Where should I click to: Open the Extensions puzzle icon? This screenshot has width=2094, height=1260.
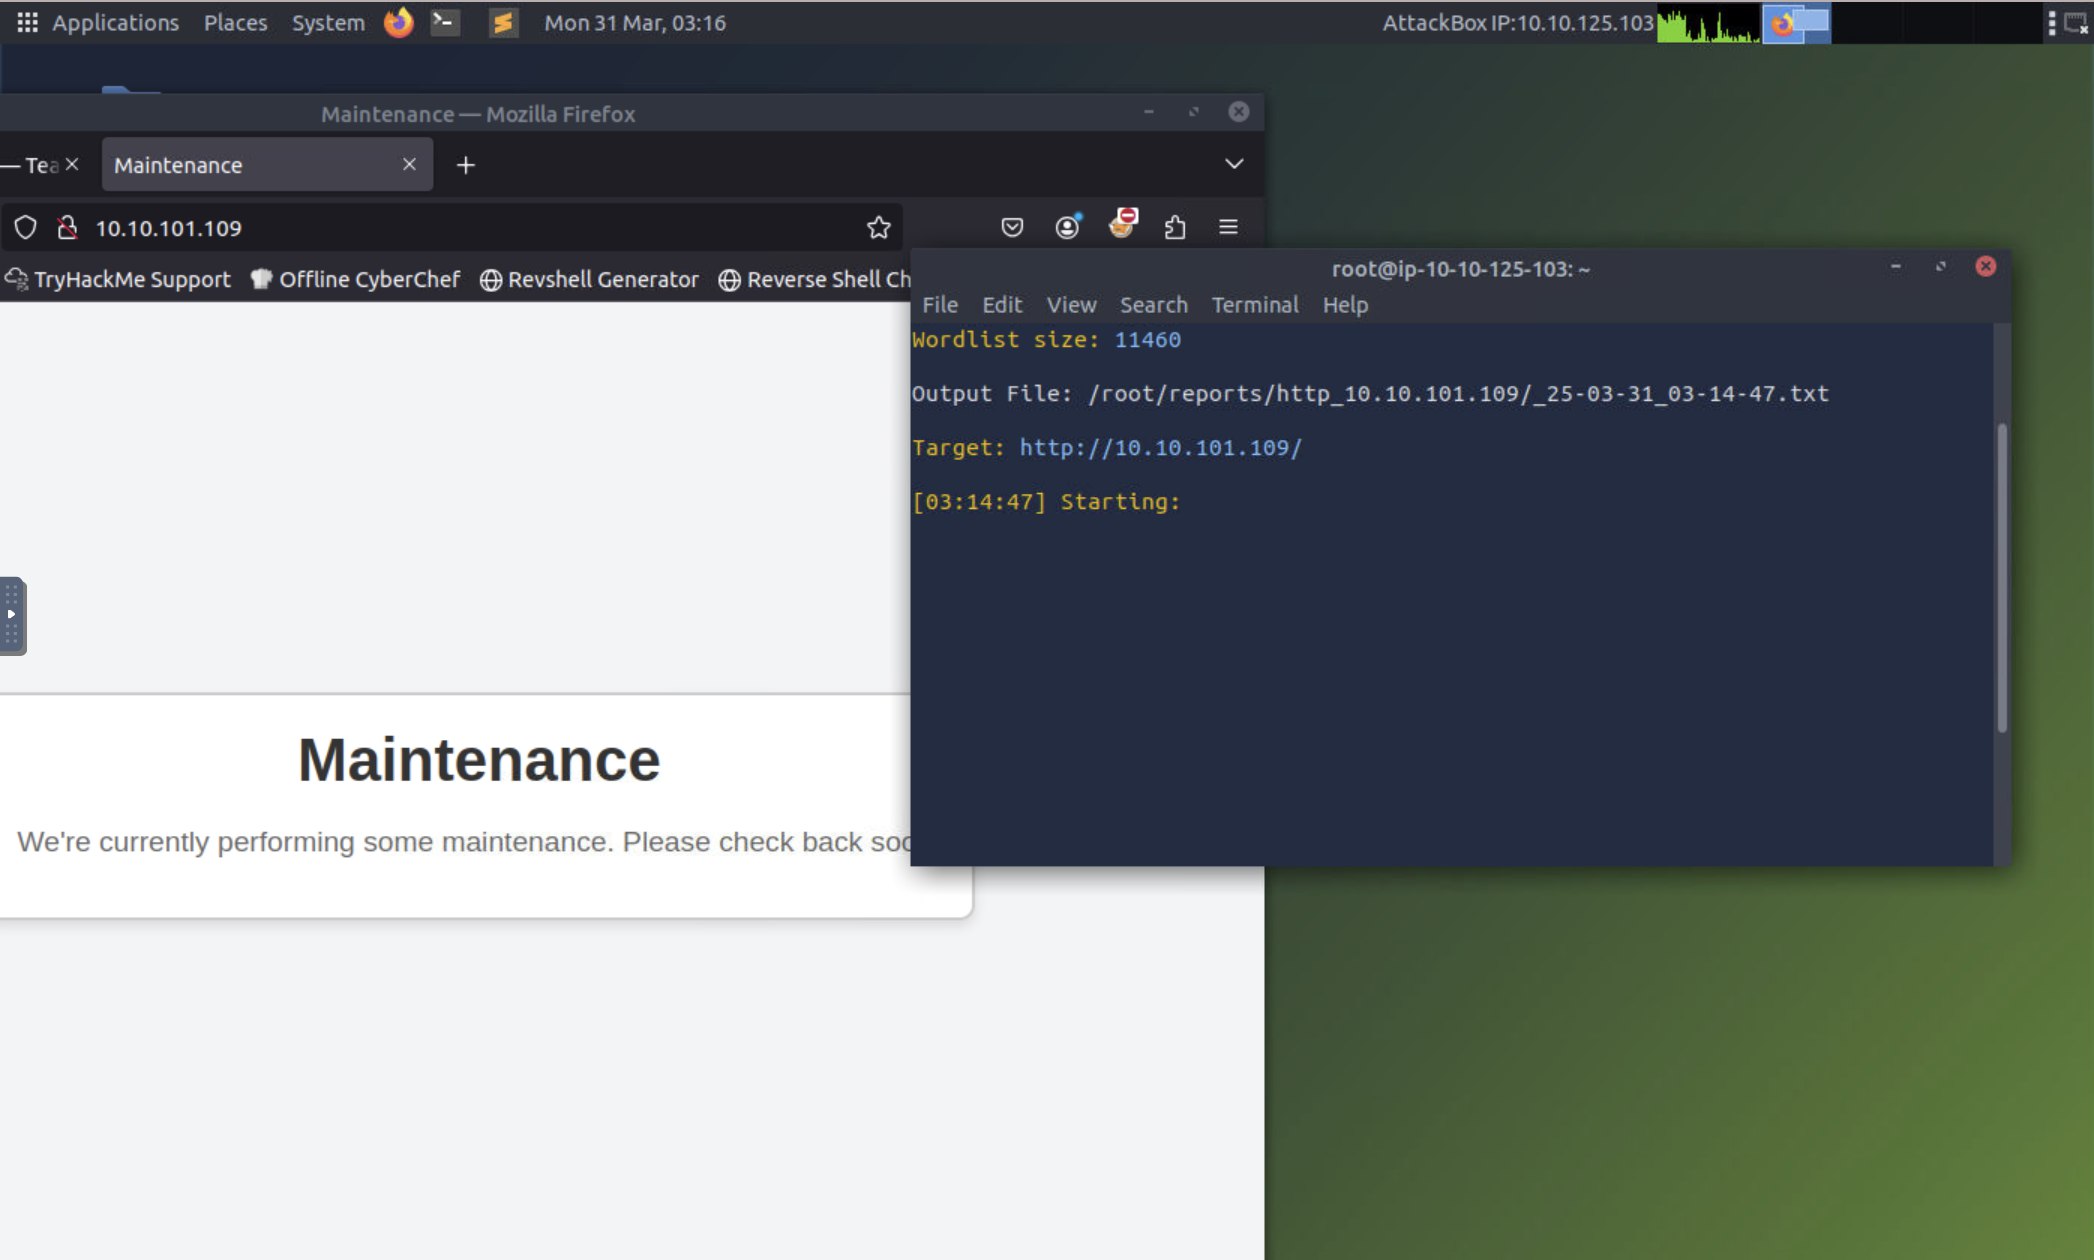click(1175, 228)
